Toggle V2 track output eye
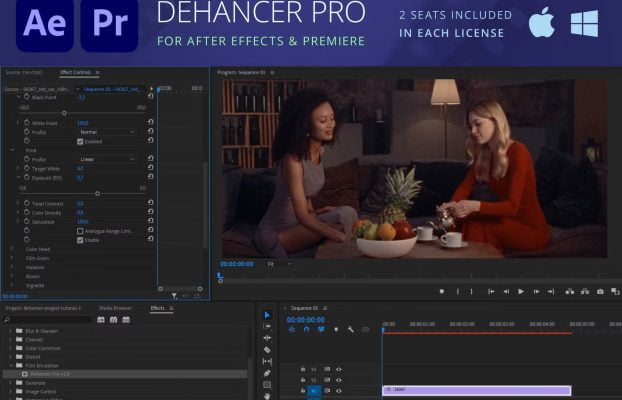The height and width of the screenshot is (400, 622). 339,380
